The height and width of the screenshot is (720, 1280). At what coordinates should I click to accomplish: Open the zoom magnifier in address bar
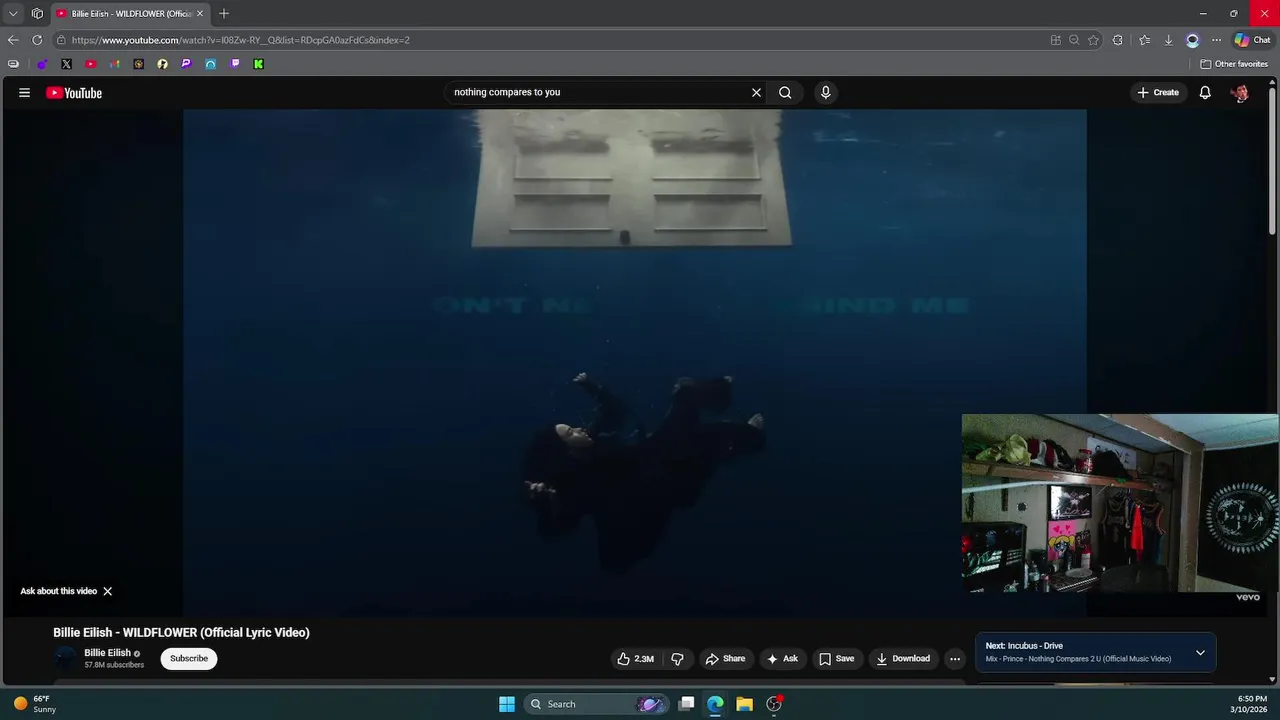1074,40
